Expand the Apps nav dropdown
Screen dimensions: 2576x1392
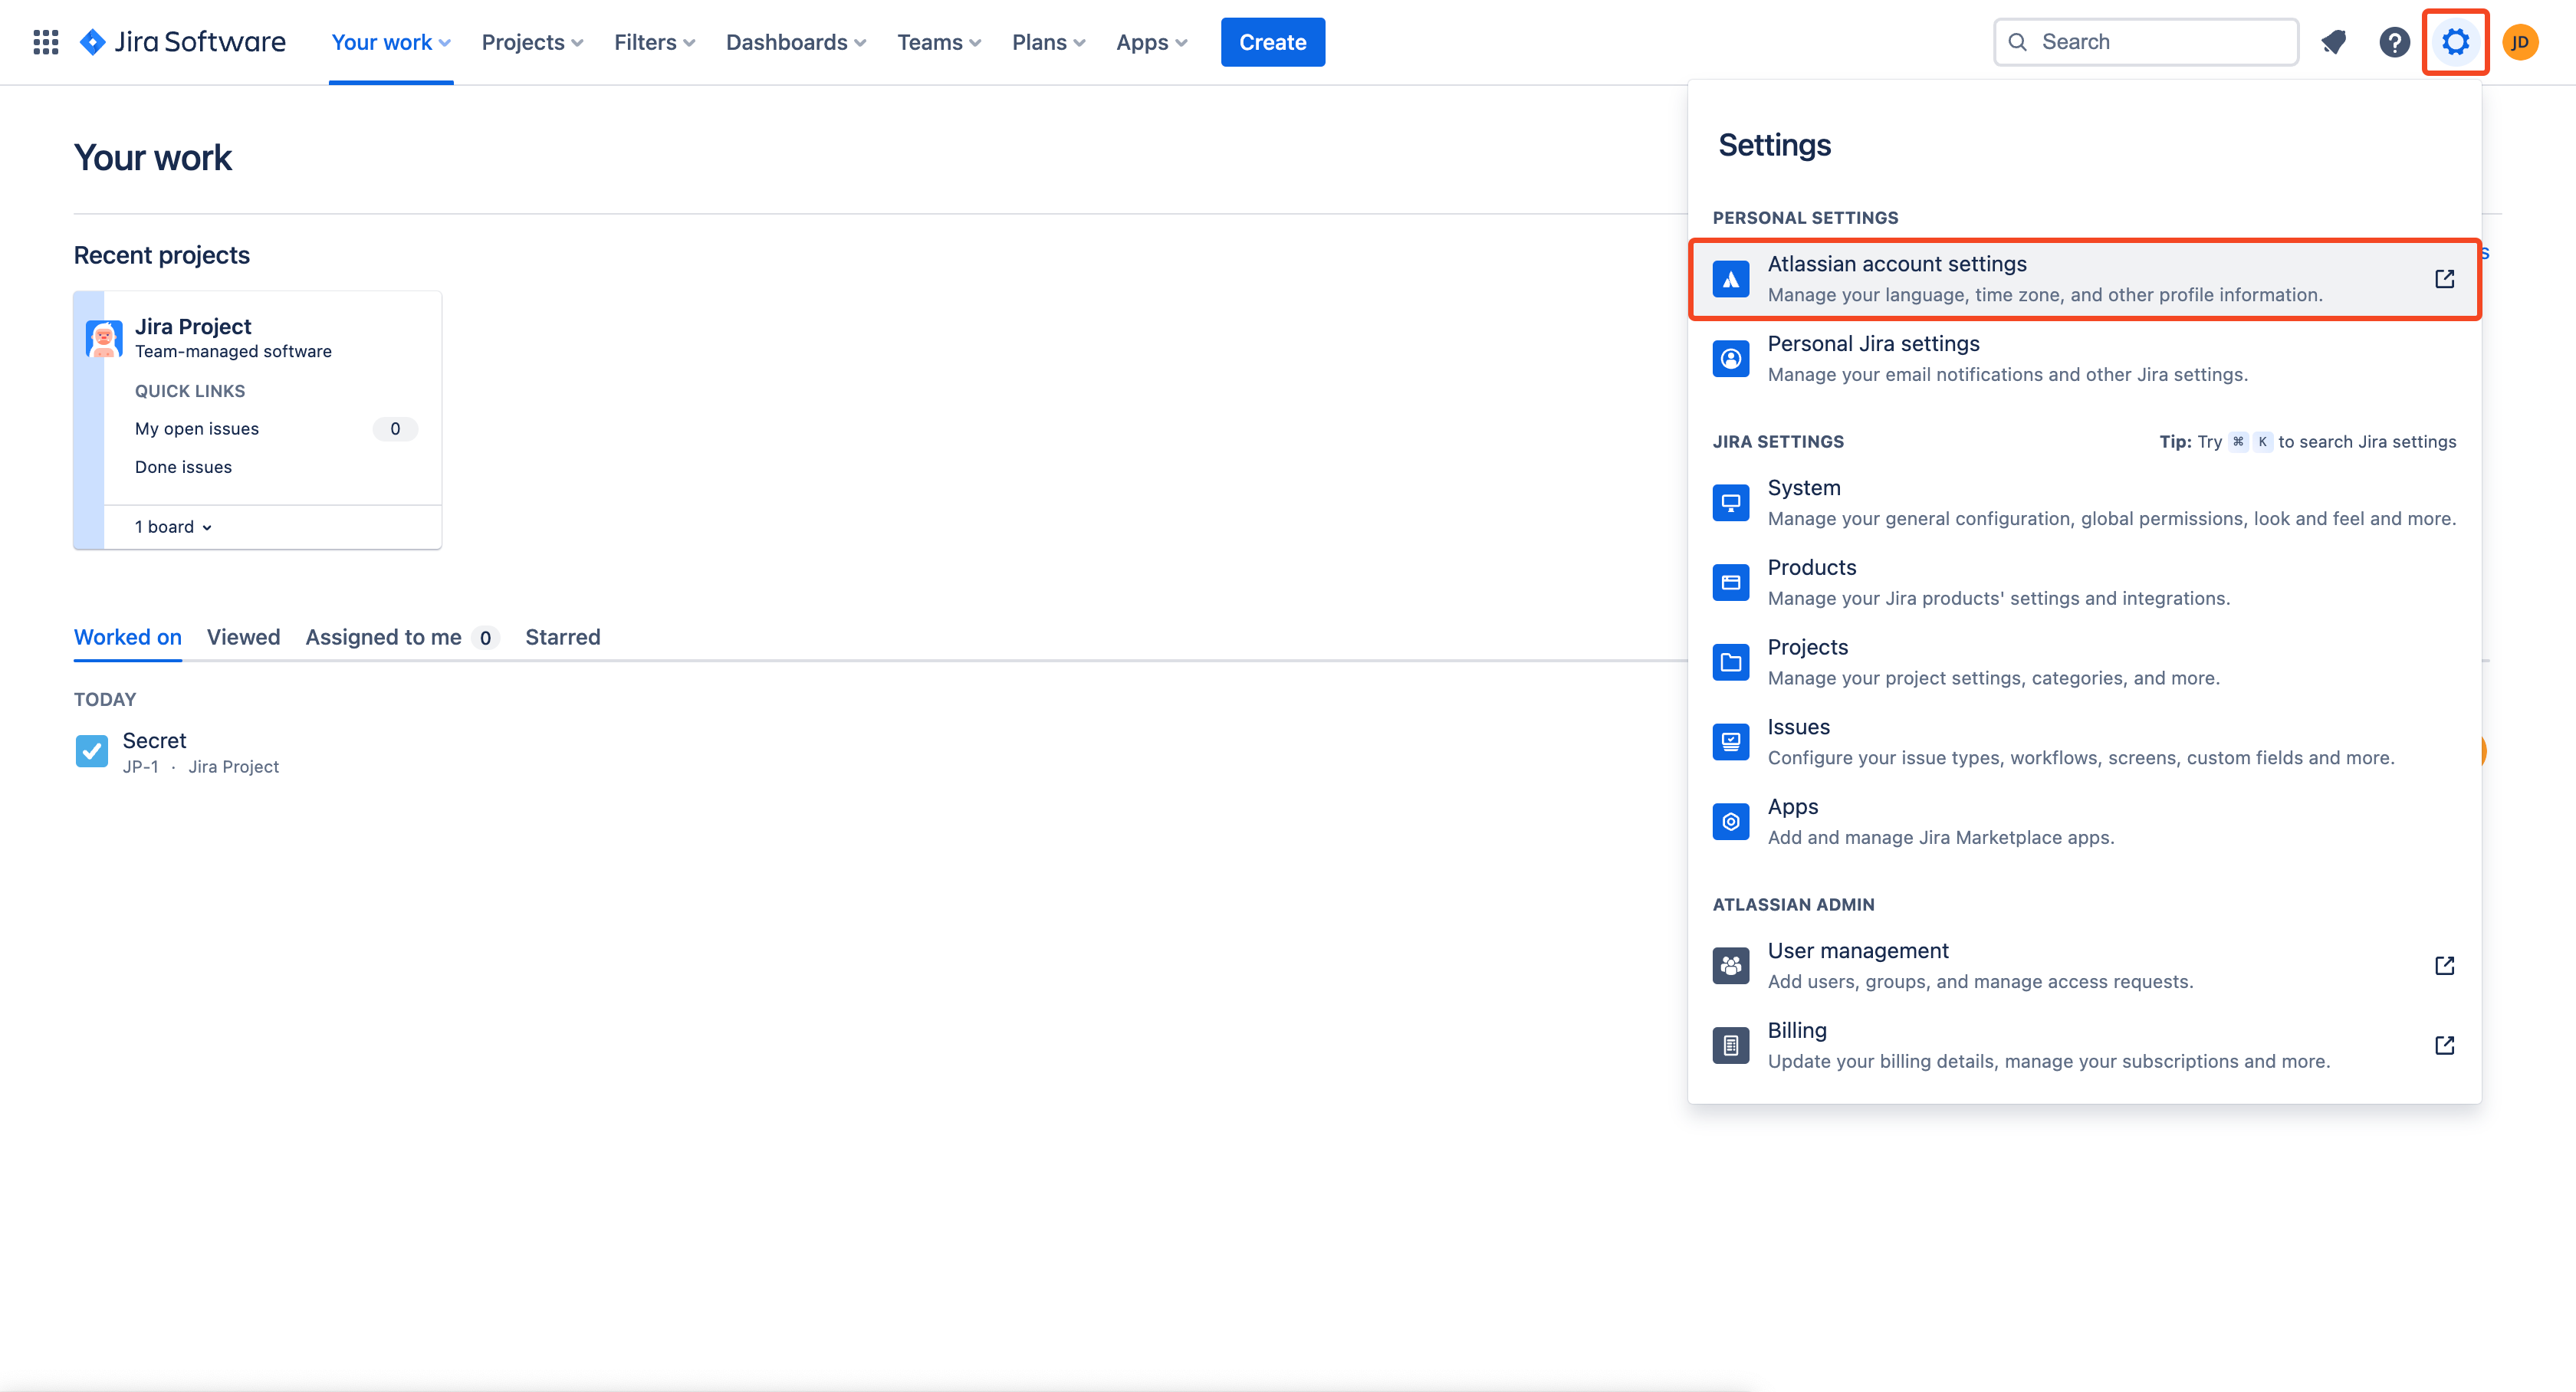1152,42
